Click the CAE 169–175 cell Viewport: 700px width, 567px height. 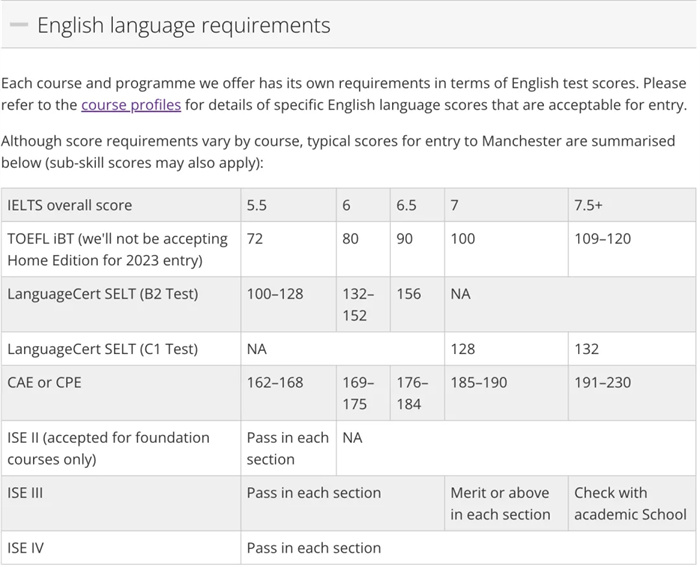click(x=363, y=393)
